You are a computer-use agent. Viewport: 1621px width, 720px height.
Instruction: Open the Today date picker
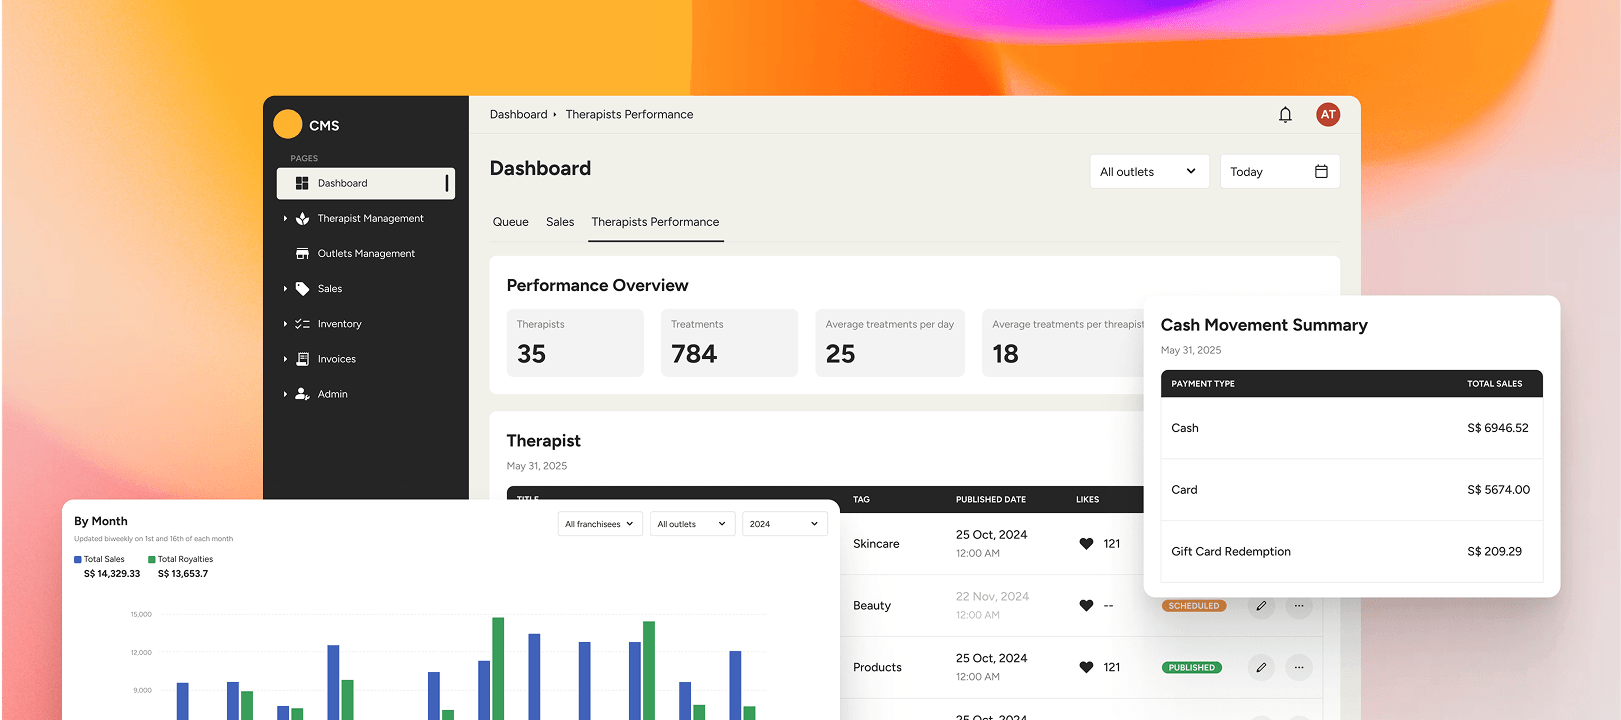point(1279,172)
